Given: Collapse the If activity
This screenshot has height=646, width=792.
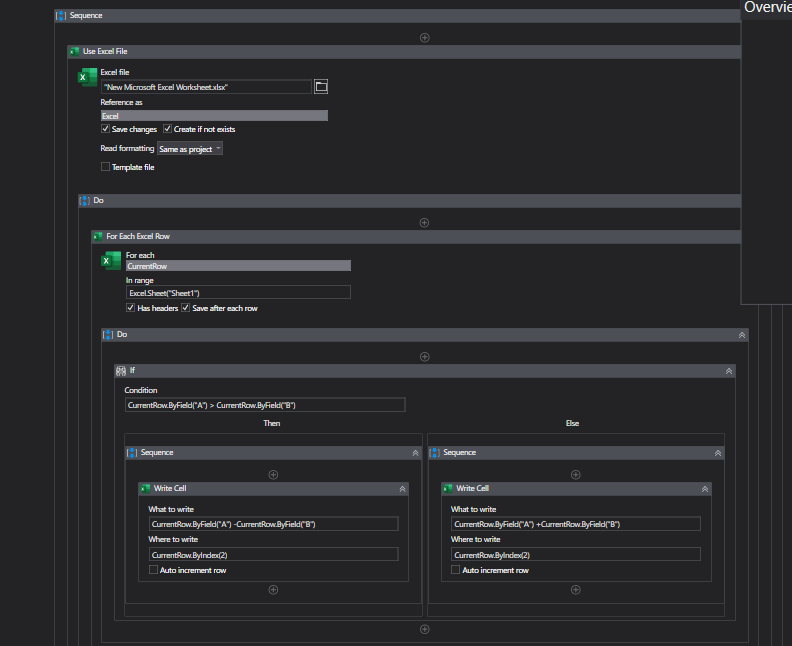Looking at the screenshot, I should 728,370.
